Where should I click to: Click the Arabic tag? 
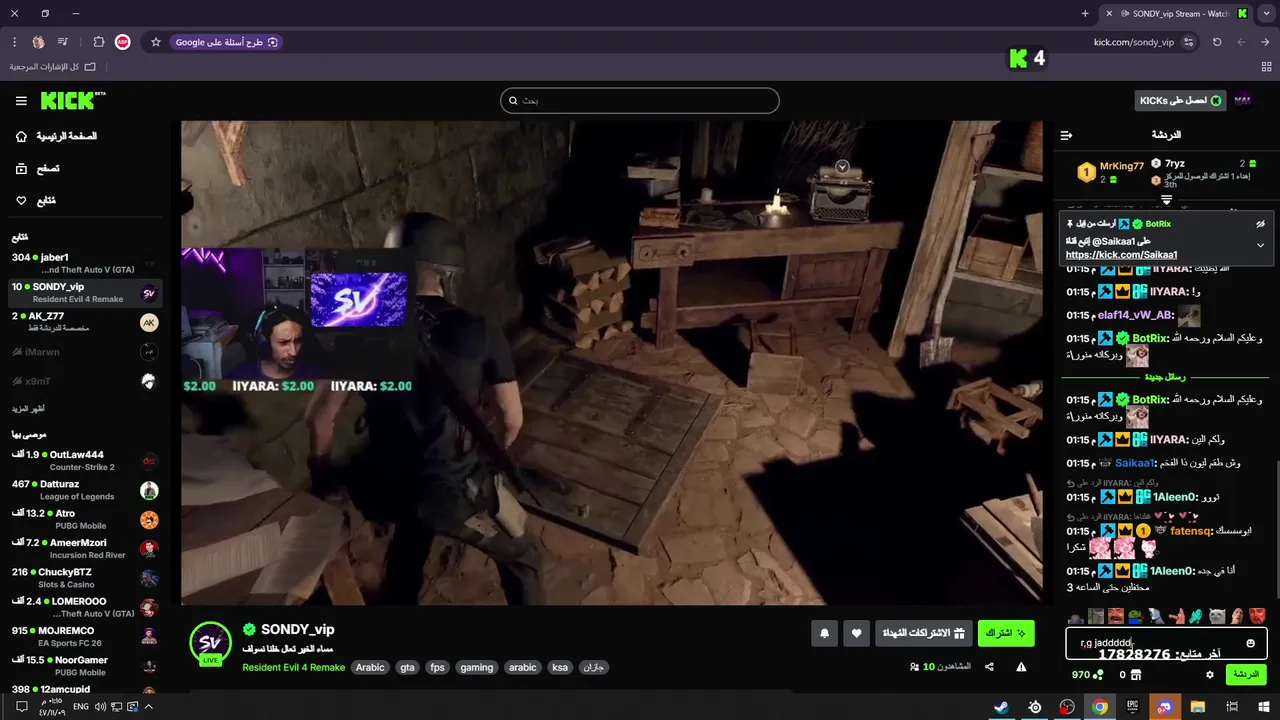[x=370, y=667]
